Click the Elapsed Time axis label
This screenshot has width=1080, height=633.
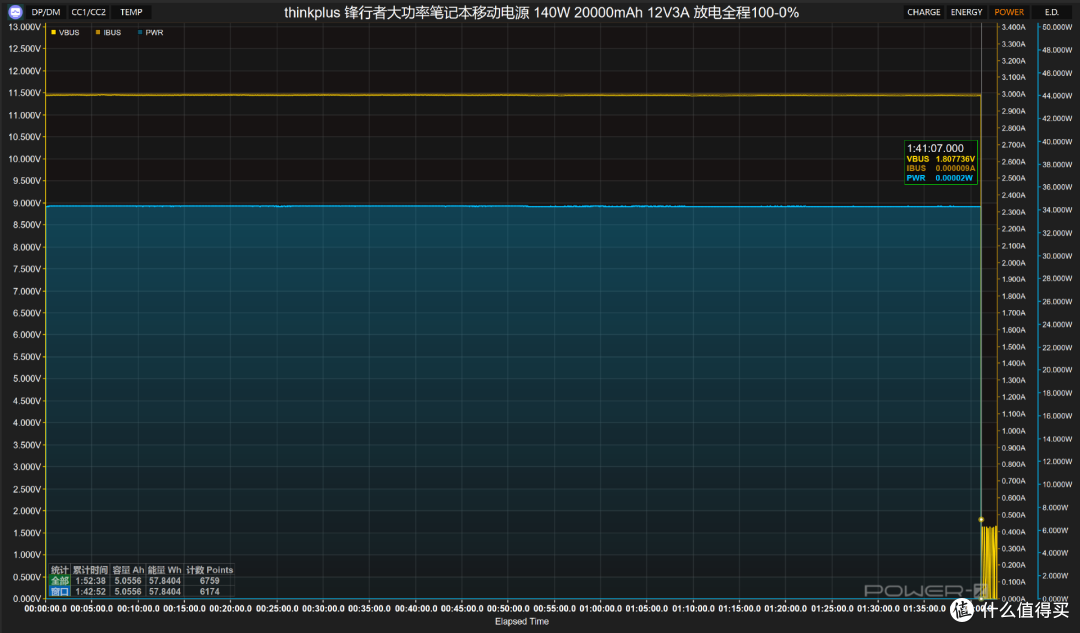click(521, 621)
